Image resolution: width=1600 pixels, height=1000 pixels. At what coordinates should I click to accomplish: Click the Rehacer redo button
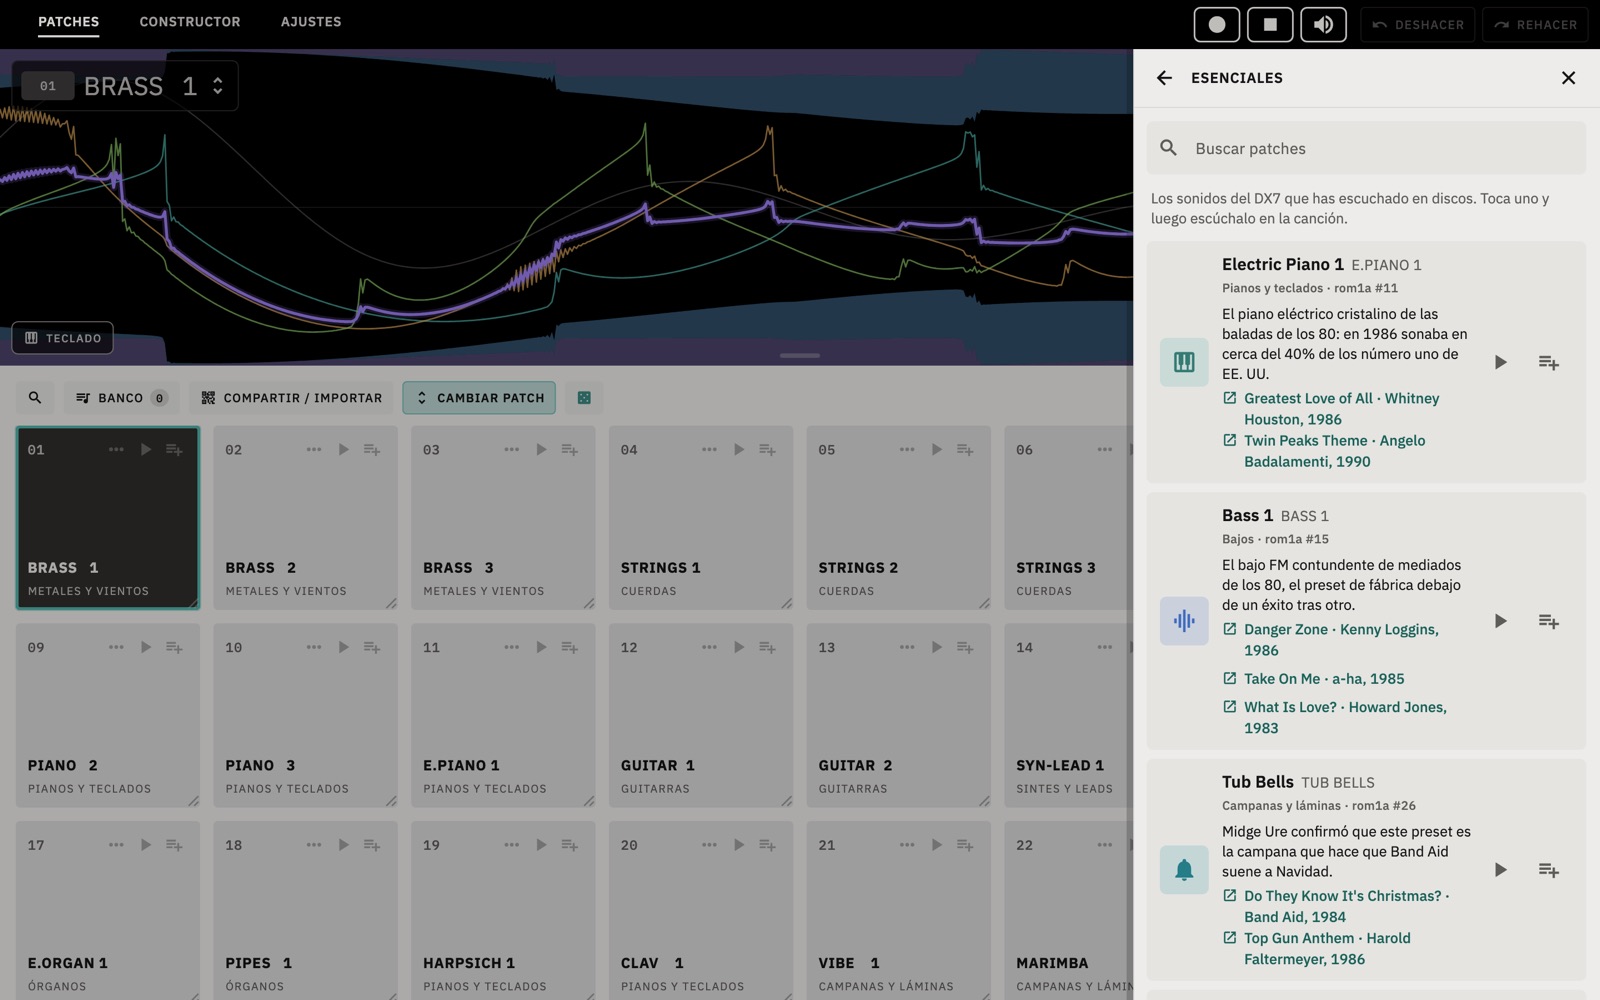click(1535, 25)
